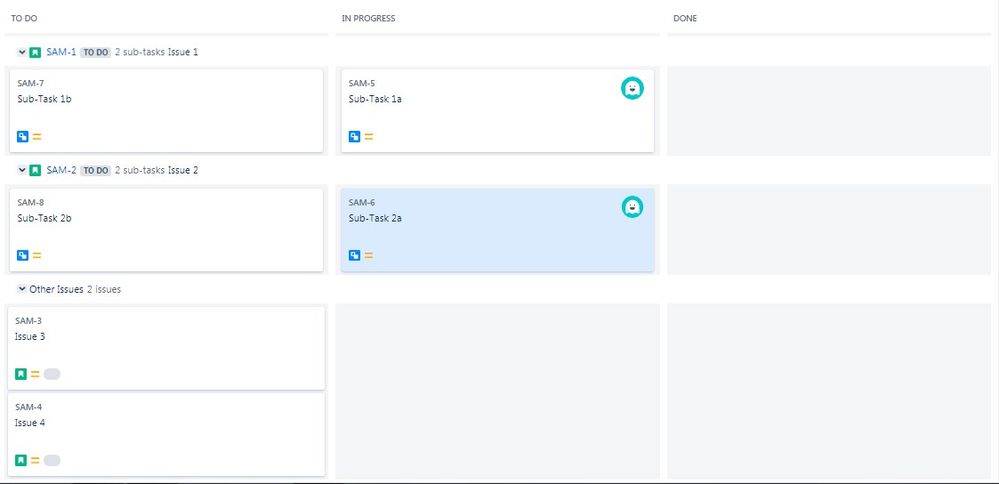999x484 pixels.
Task: Click the SAM-6 key text
Action: tap(362, 203)
